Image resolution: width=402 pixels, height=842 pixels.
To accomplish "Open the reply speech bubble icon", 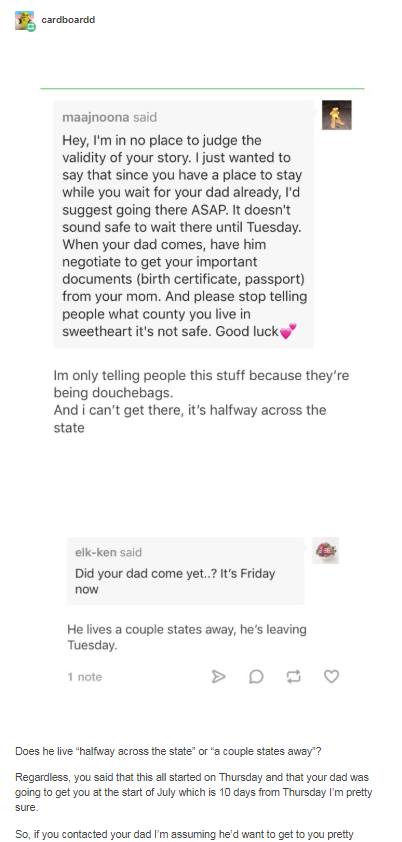I will pos(256,677).
